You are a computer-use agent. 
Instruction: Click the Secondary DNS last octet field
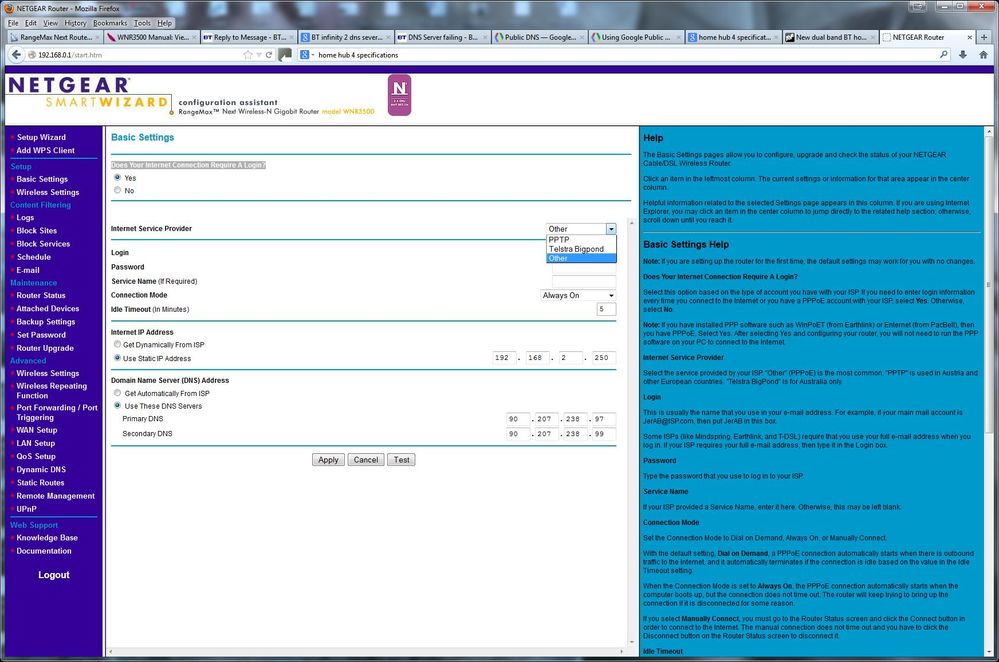604,434
